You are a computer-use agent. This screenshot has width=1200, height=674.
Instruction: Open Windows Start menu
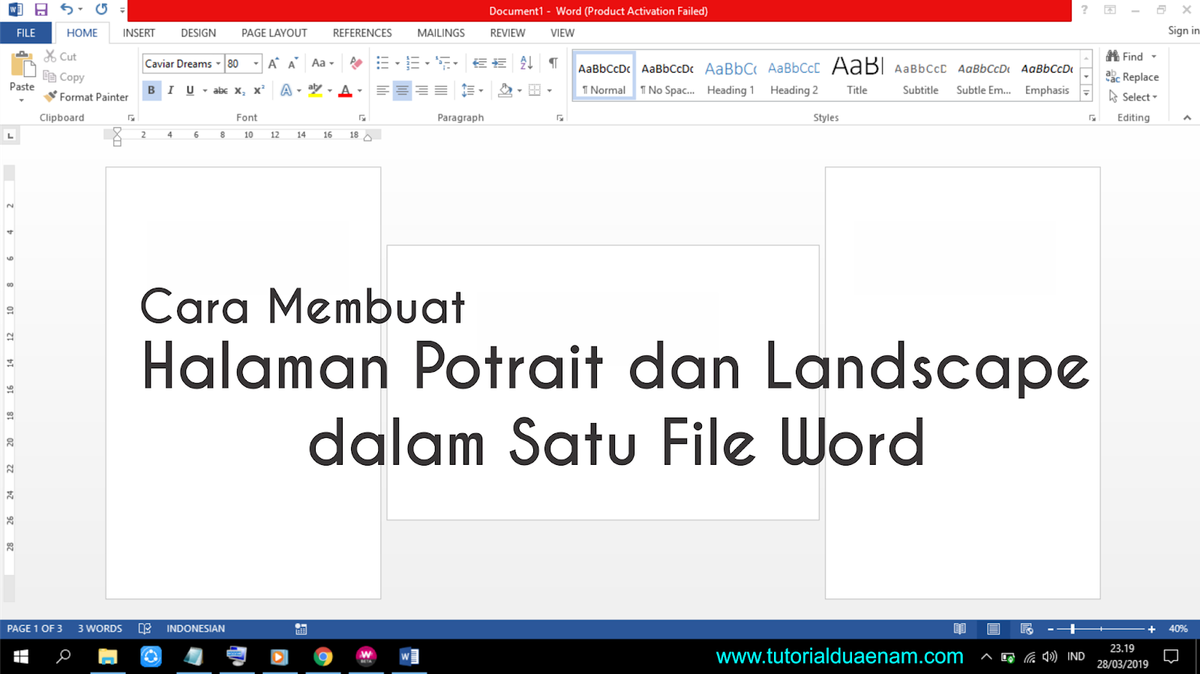pos(20,657)
